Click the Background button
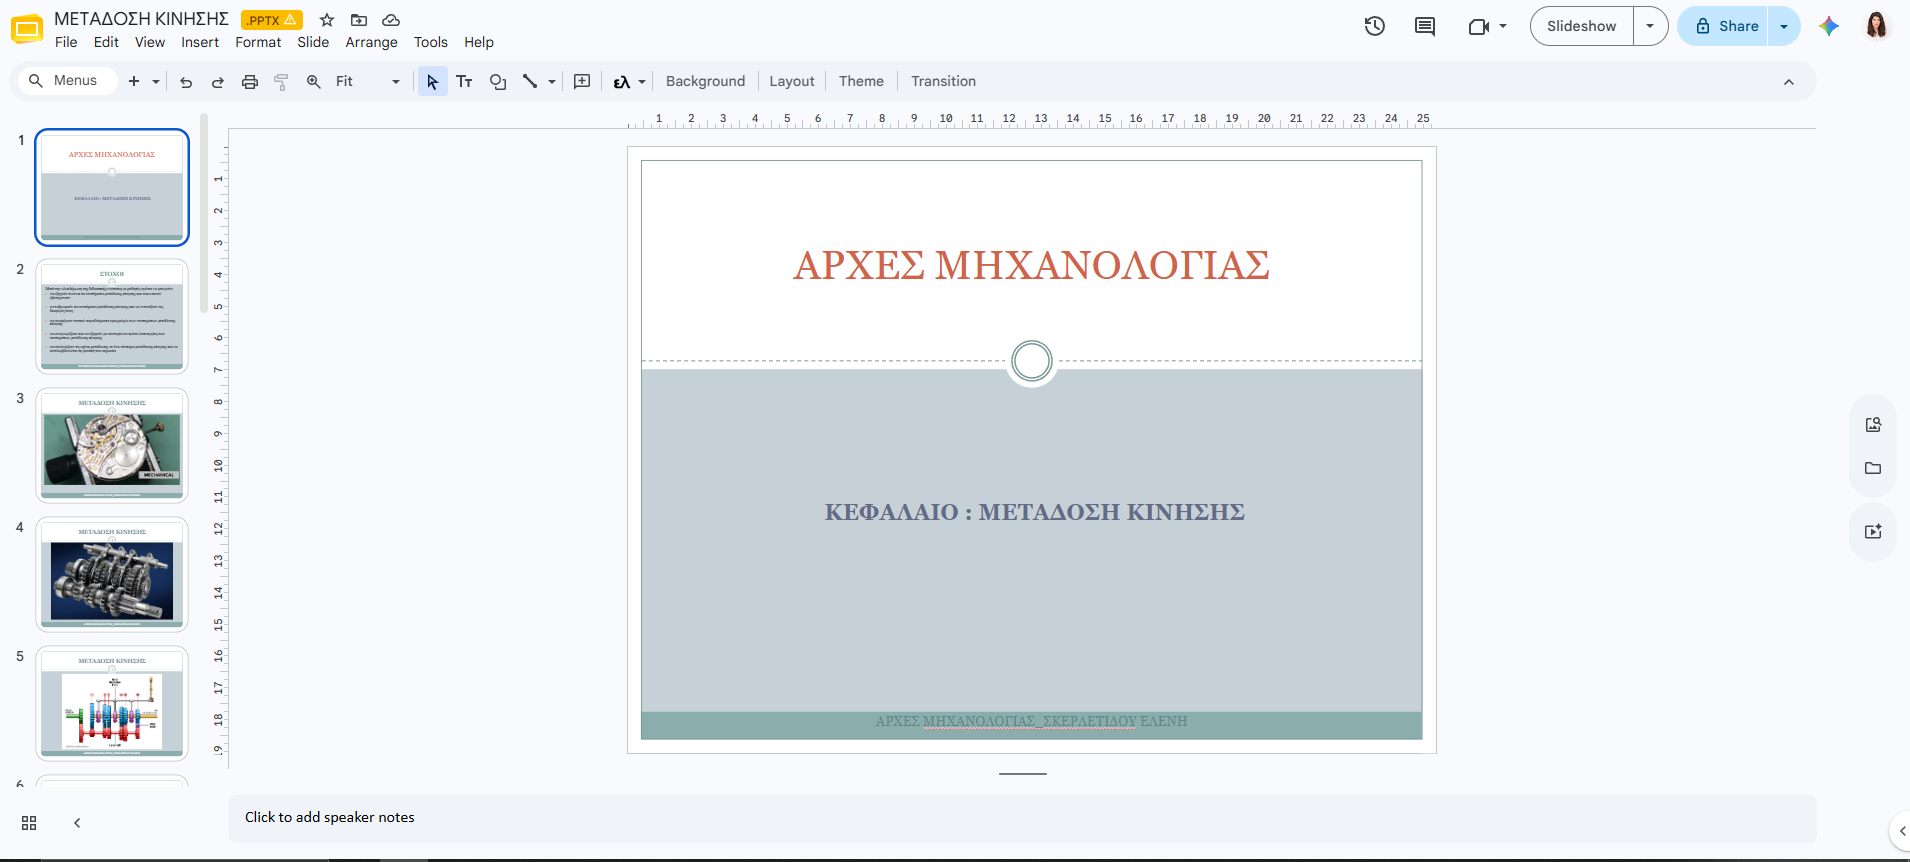The width and height of the screenshot is (1910, 862). click(x=705, y=82)
